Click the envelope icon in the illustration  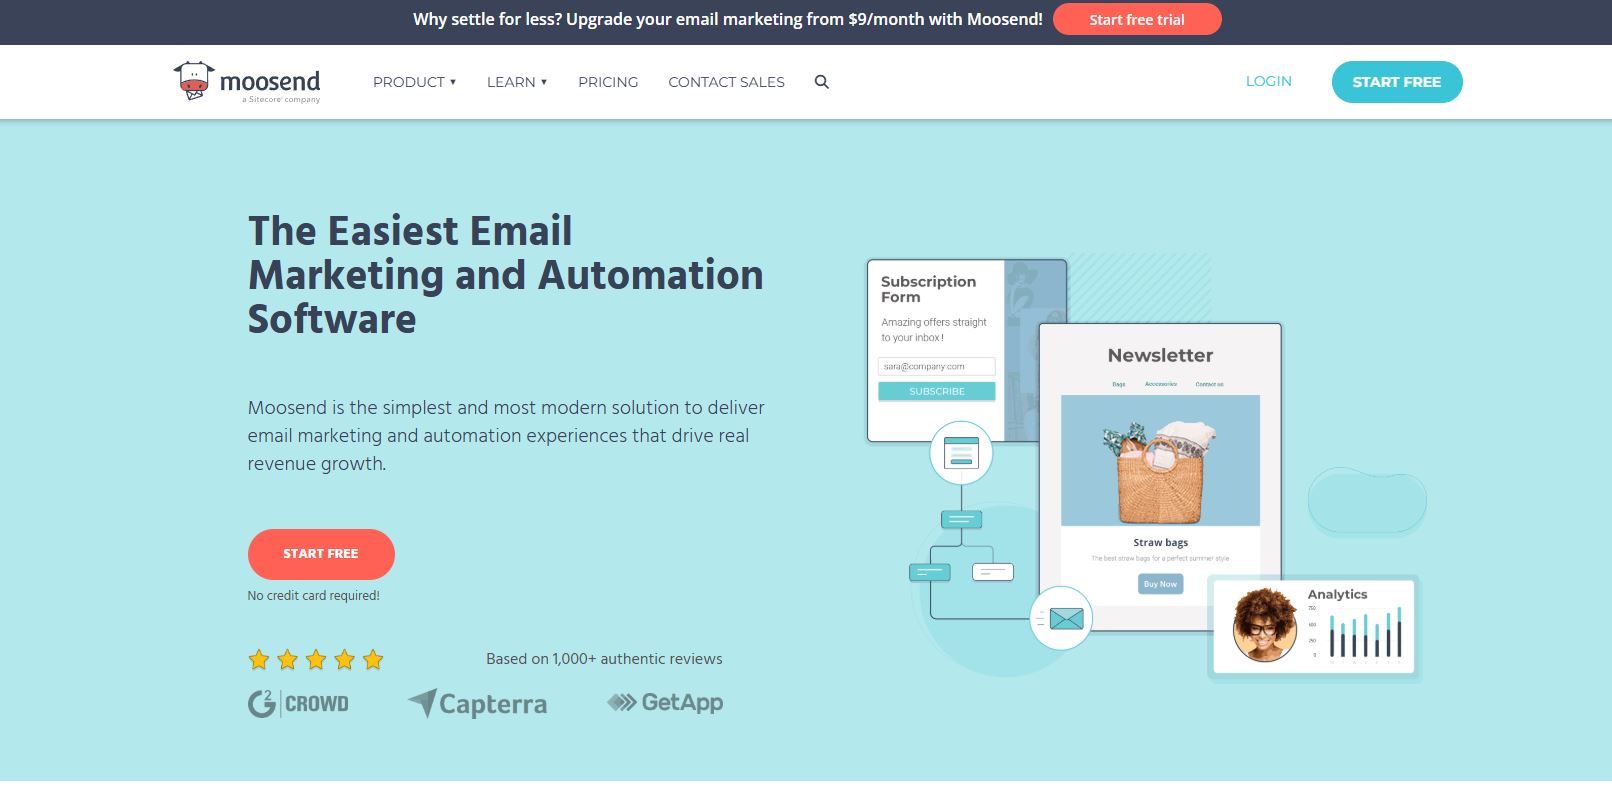(x=1061, y=619)
